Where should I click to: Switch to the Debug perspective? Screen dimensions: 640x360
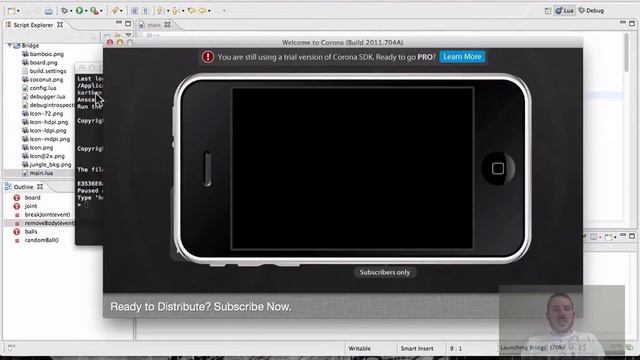[591, 11]
